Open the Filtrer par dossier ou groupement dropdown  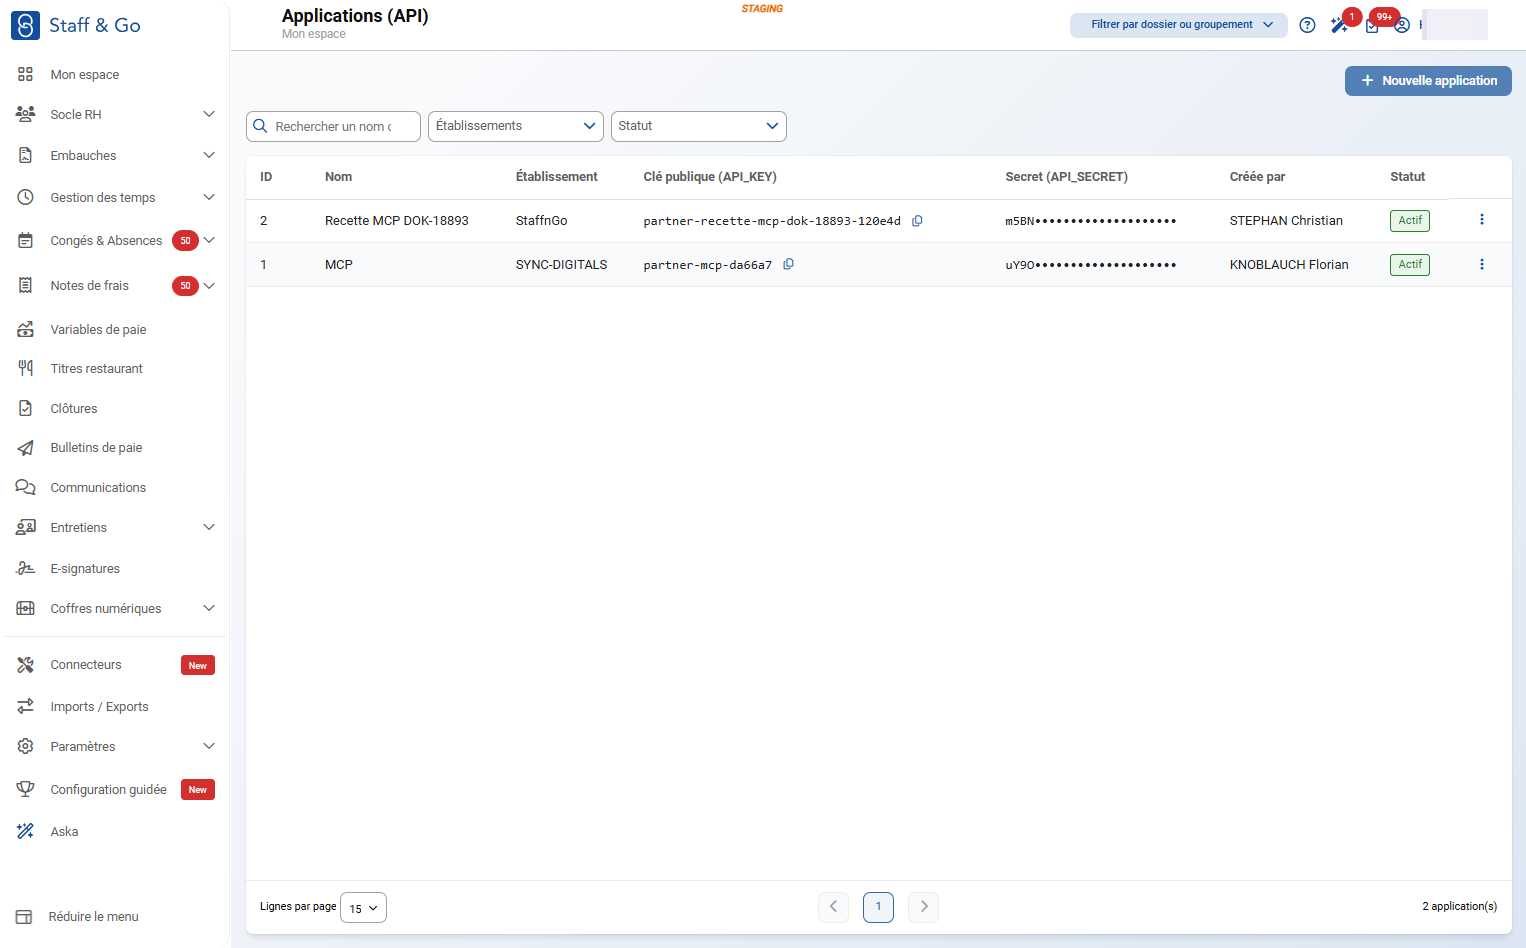click(1179, 25)
